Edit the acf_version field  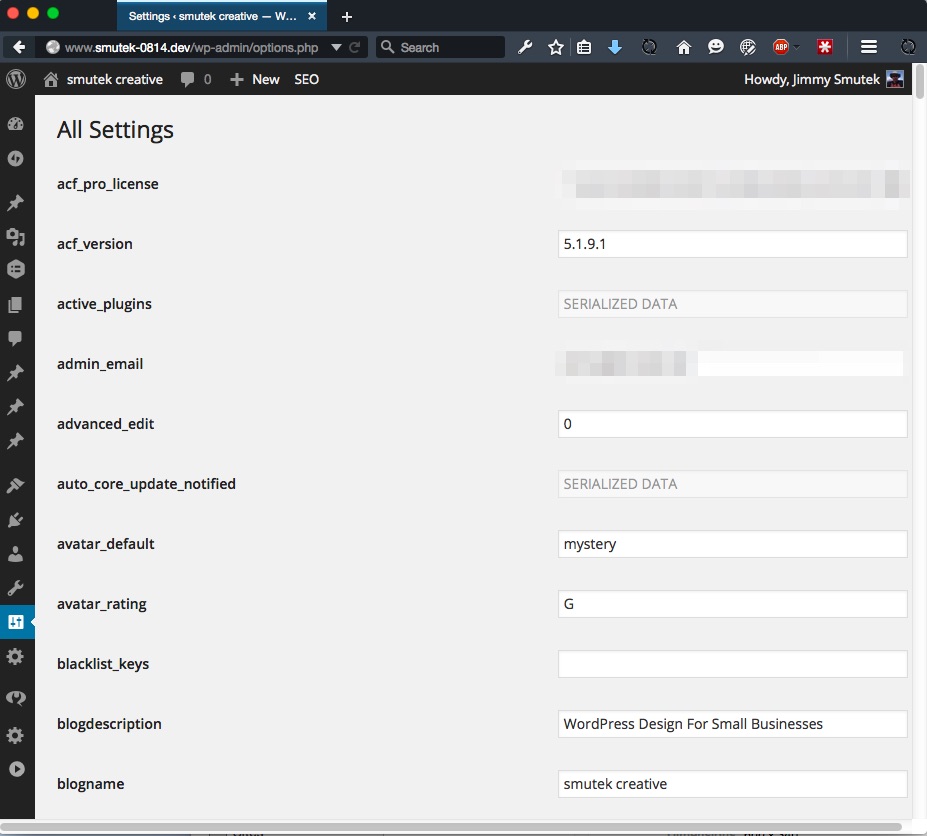click(x=732, y=244)
